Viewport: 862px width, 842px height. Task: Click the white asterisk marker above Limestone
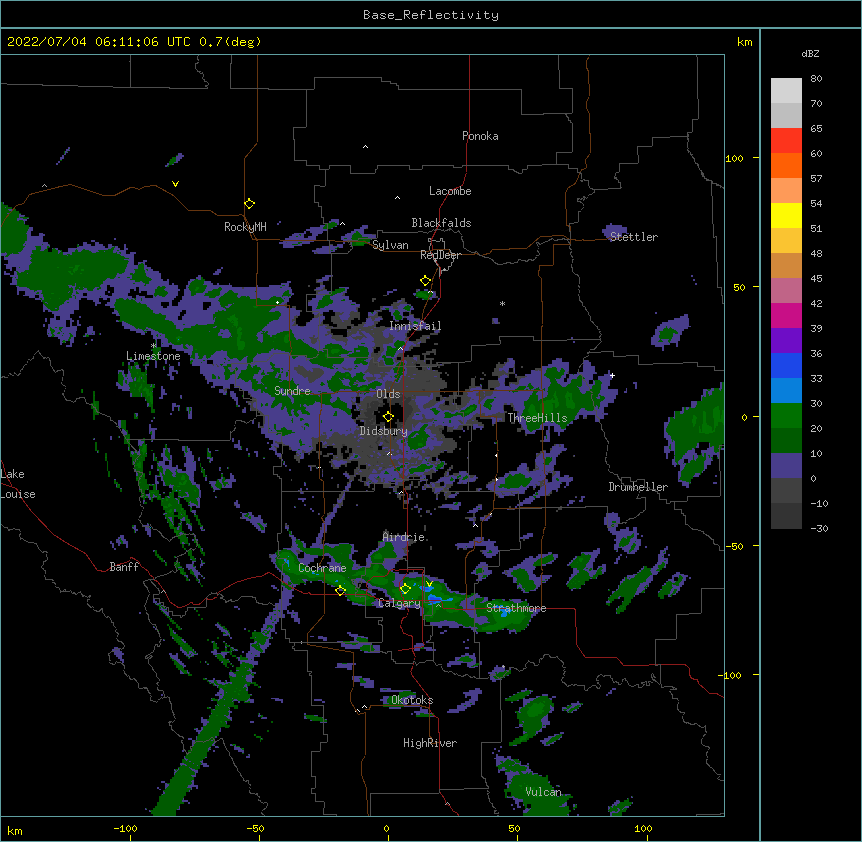coord(153,346)
